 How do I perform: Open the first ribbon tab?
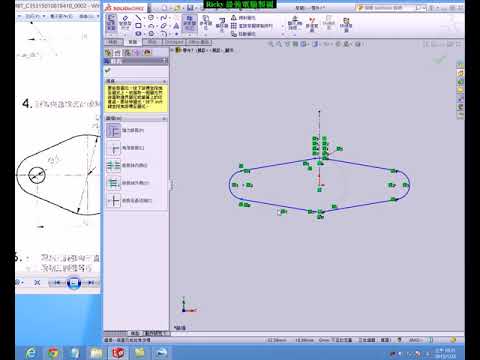point(113,42)
